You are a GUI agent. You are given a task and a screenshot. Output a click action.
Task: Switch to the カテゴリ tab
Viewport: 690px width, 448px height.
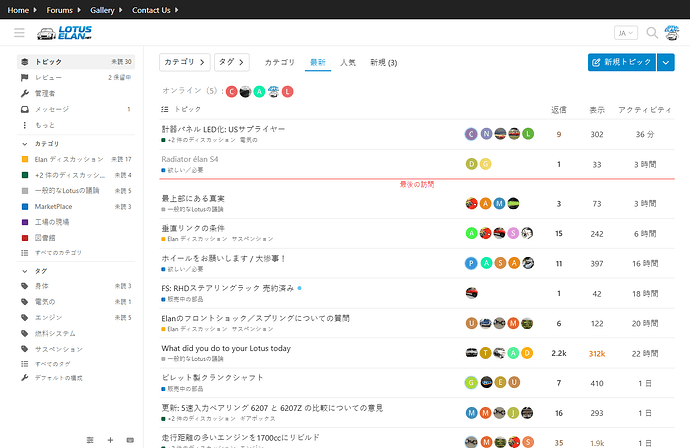(279, 62)
